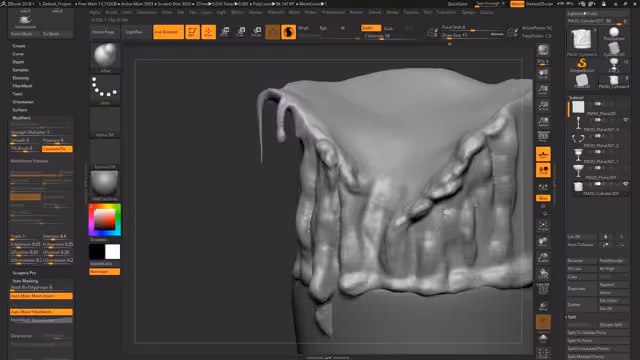The image size is (640, 360).
Task: Toggle the Transp icon in right shelf
Action: [x=543, y=306]
